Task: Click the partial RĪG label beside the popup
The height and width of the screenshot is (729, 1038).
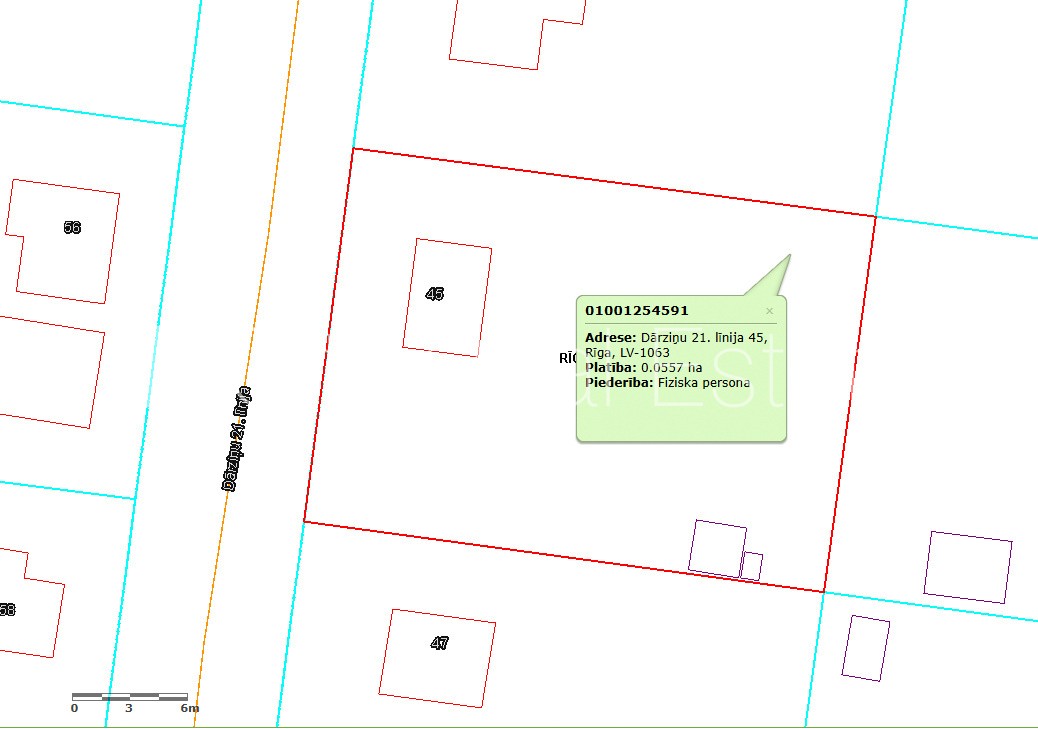Action: pyautogui.click(x=567, y=357)
